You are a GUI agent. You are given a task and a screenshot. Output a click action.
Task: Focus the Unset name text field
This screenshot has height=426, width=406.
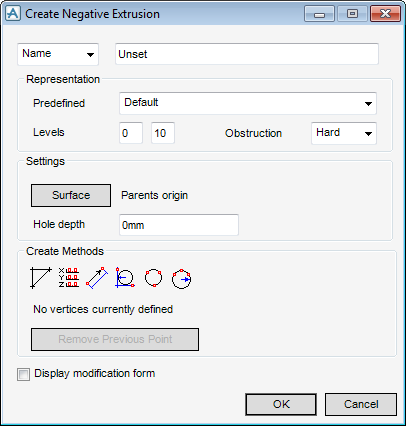click(x=247, y=54)
